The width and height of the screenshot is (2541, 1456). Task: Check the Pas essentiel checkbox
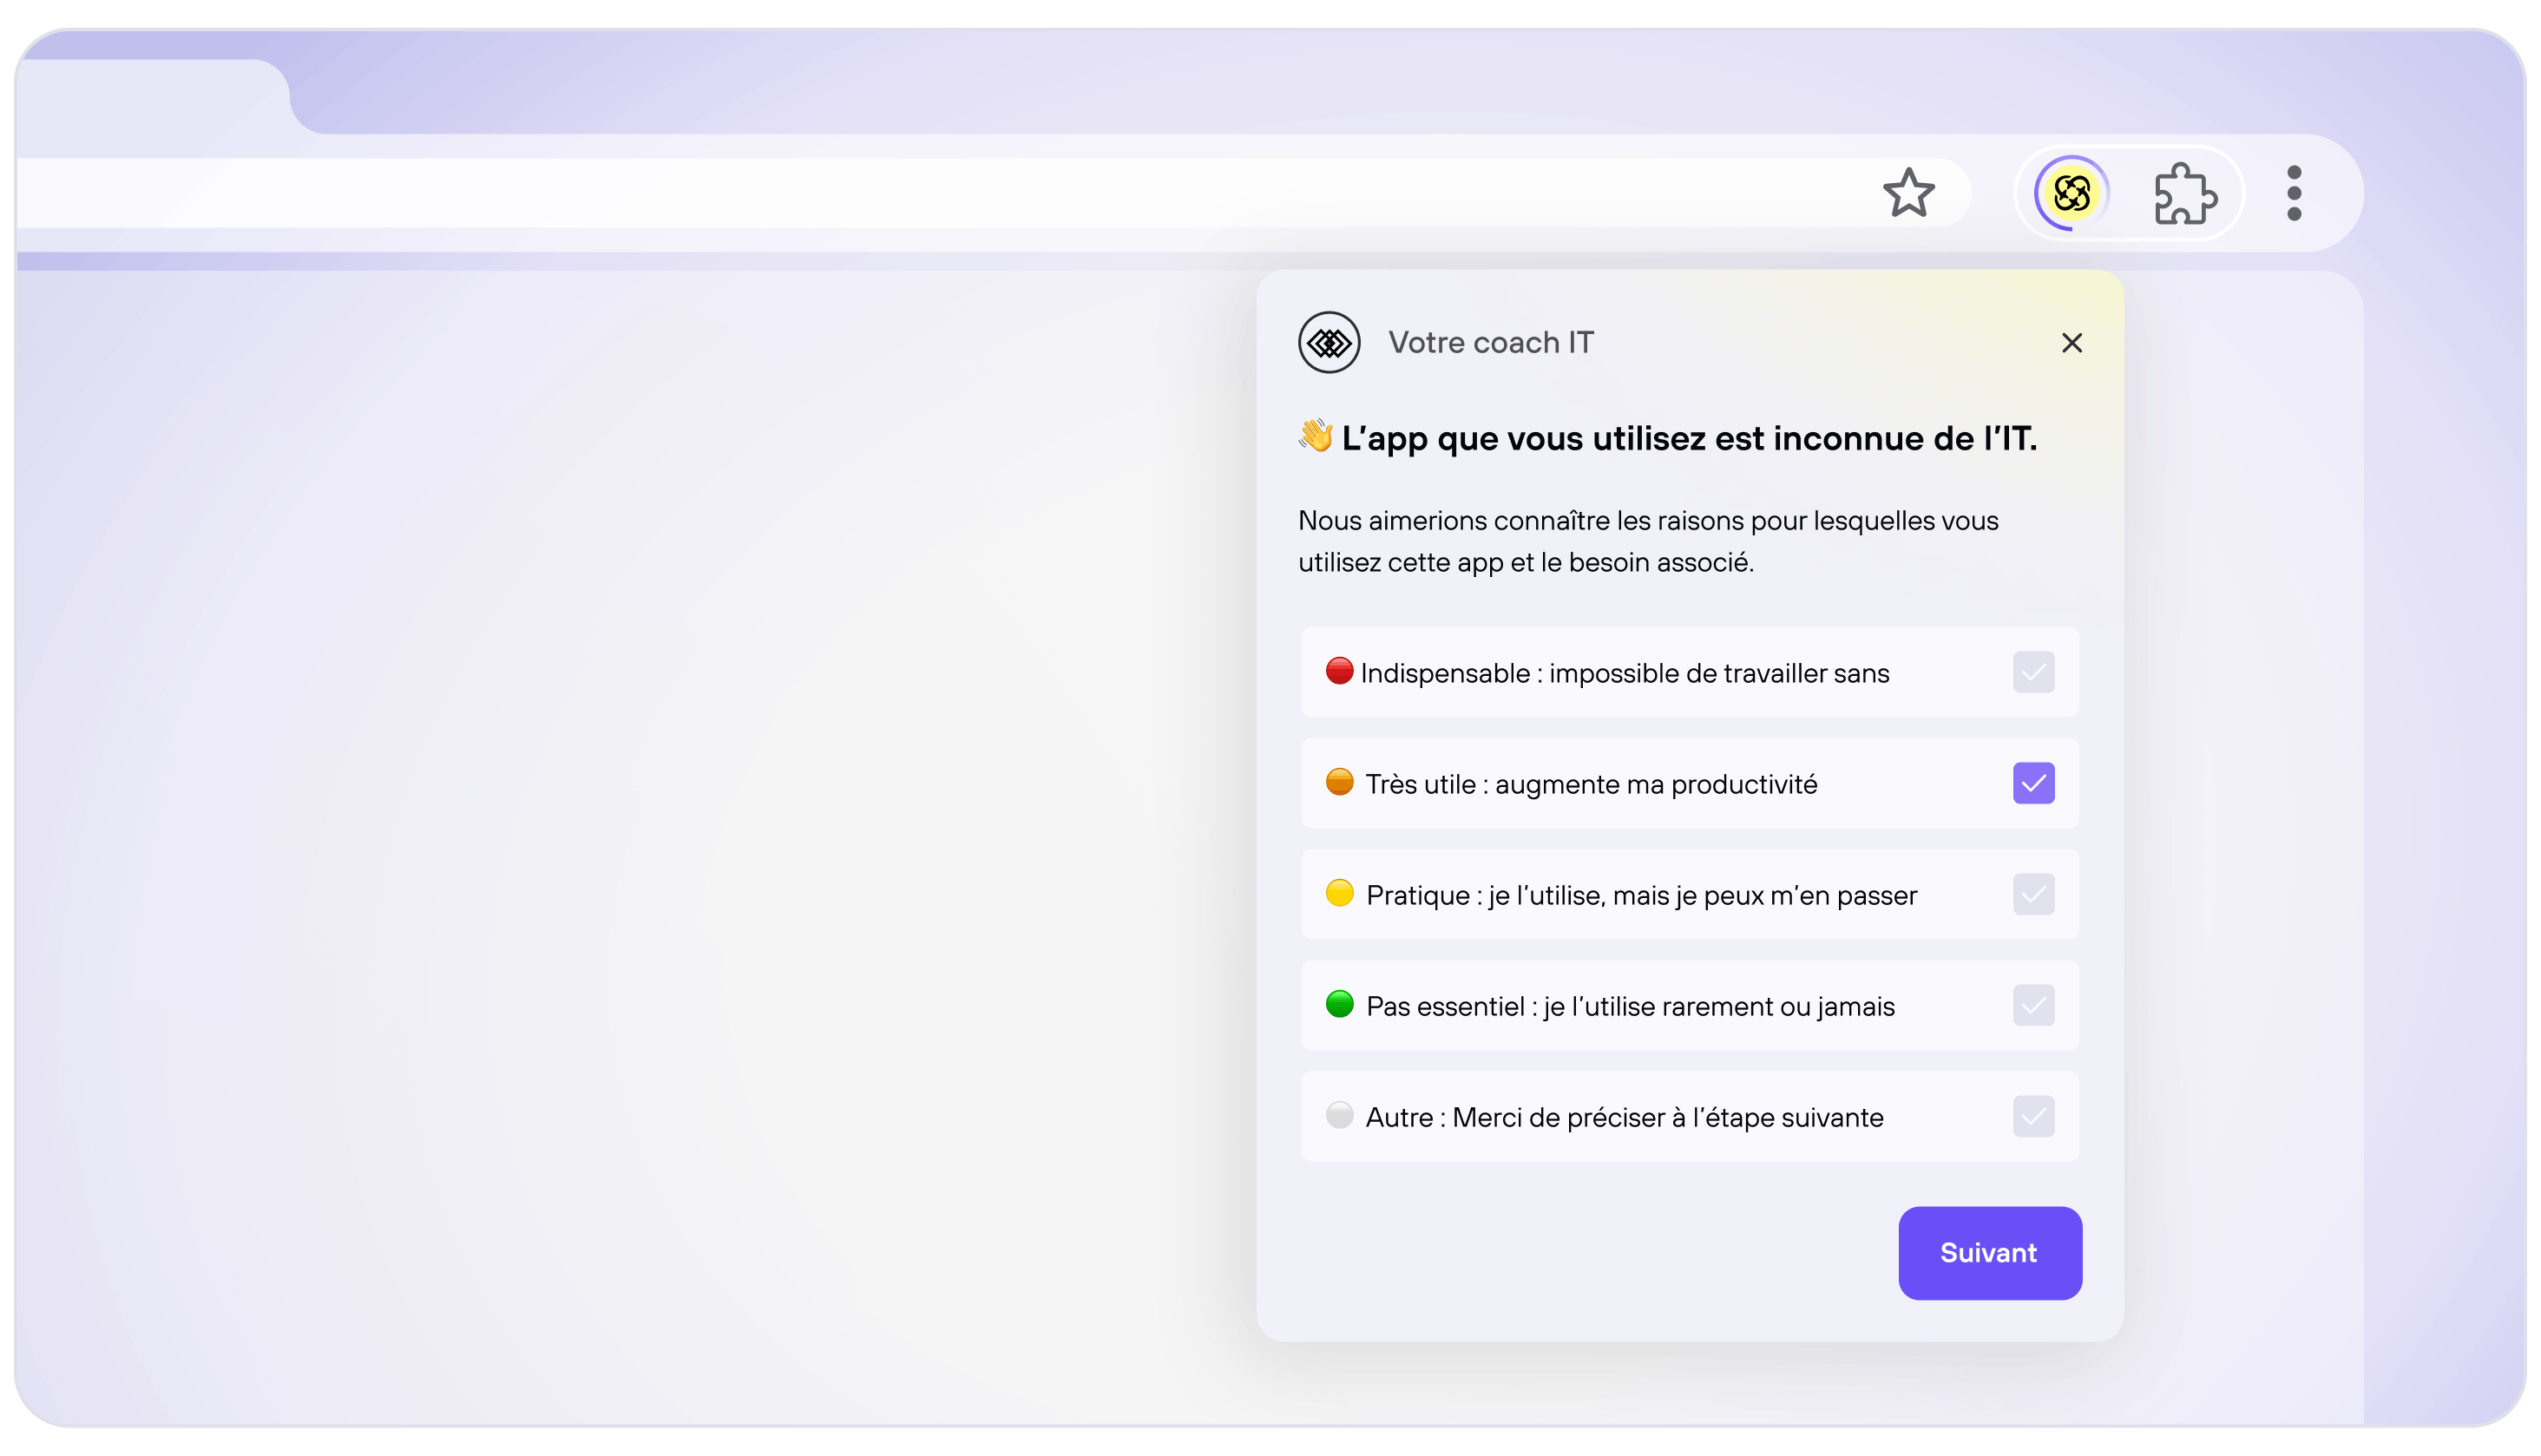tap(2033, 1005)
